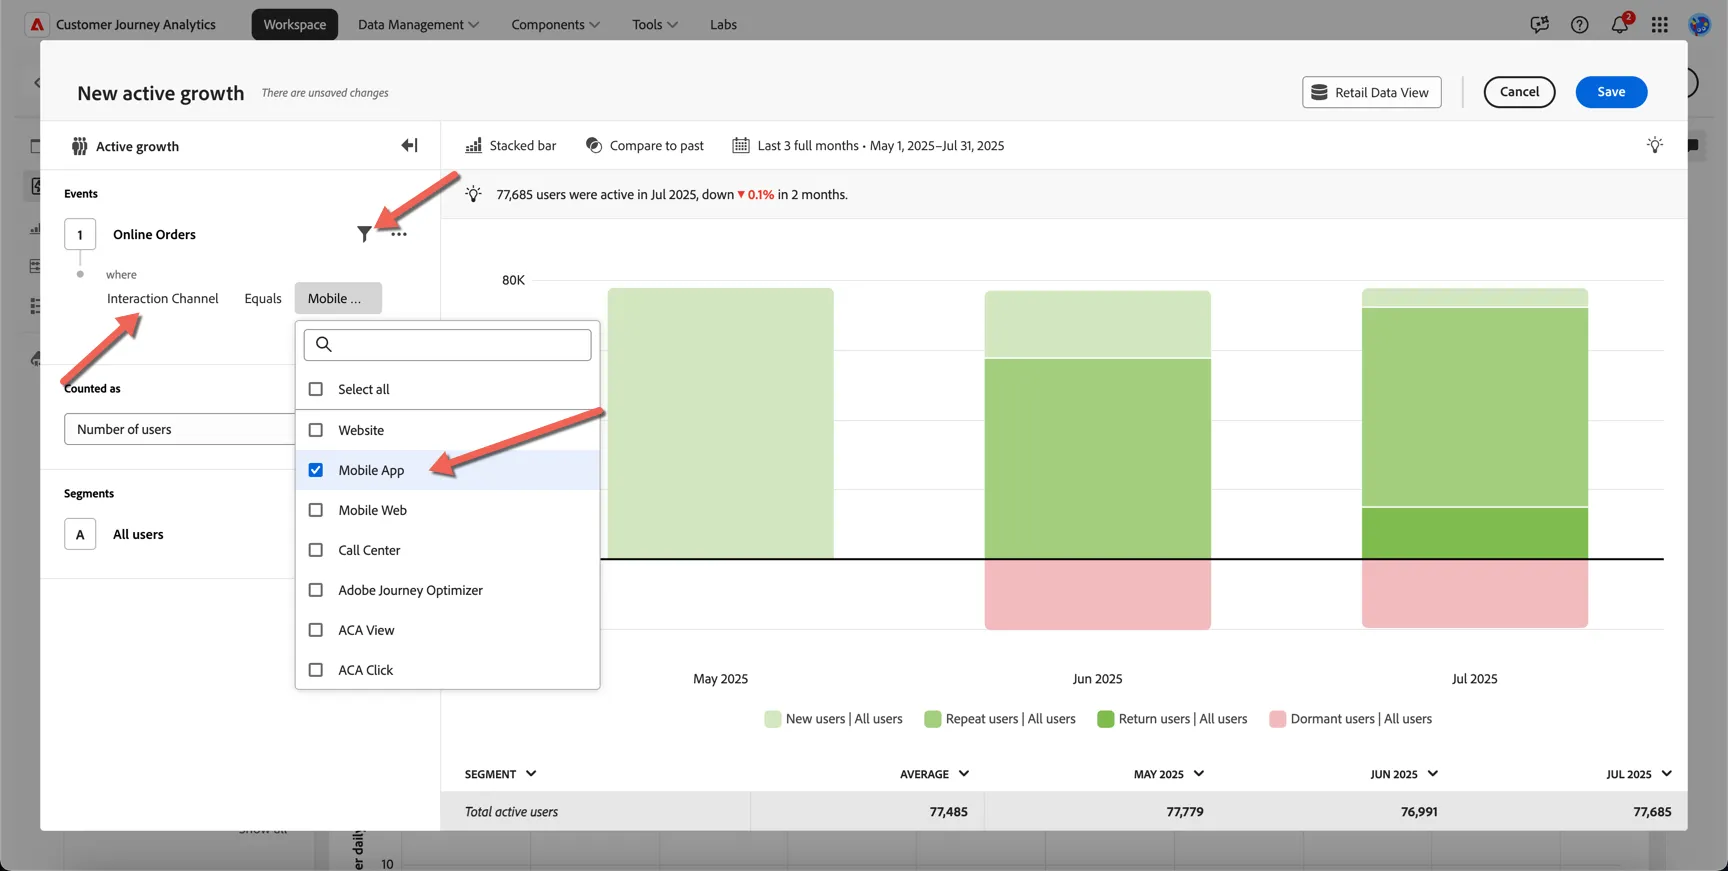Open the feedback chat icon in header
Image resolution: width=1728 pixels, height=871 pixels.
(1539, 24)
